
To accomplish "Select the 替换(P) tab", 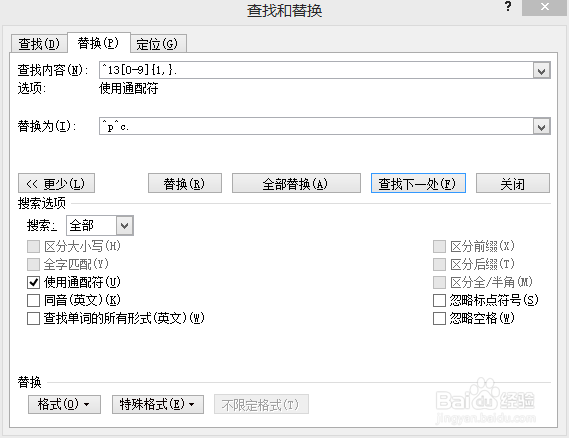I will point(99,43).
